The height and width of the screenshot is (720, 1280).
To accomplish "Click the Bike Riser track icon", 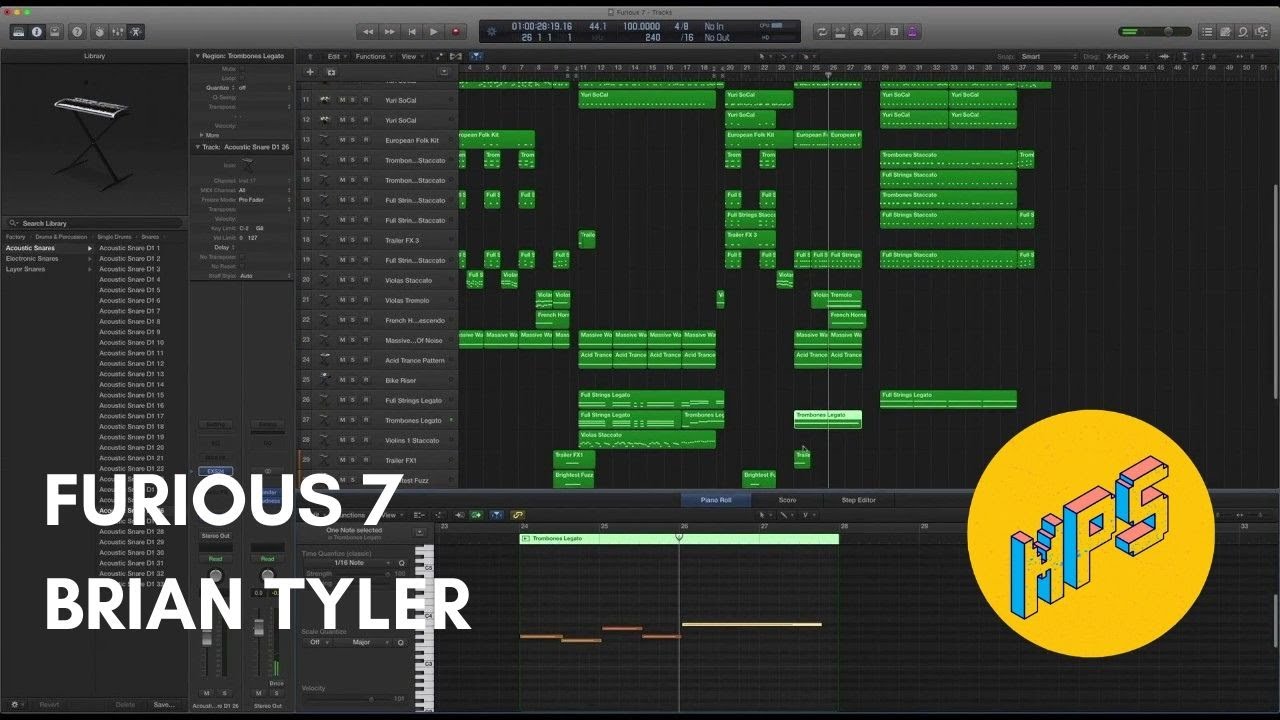I will (x=324, y=380).
